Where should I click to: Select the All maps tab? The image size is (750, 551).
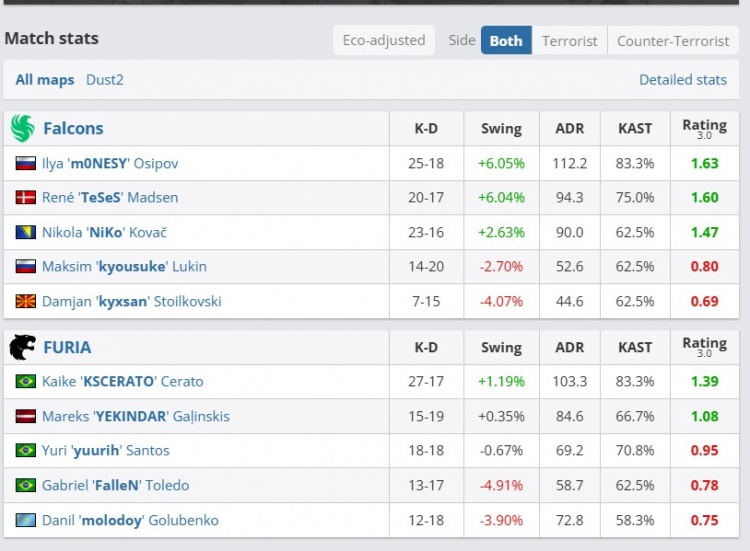(45, 80)
